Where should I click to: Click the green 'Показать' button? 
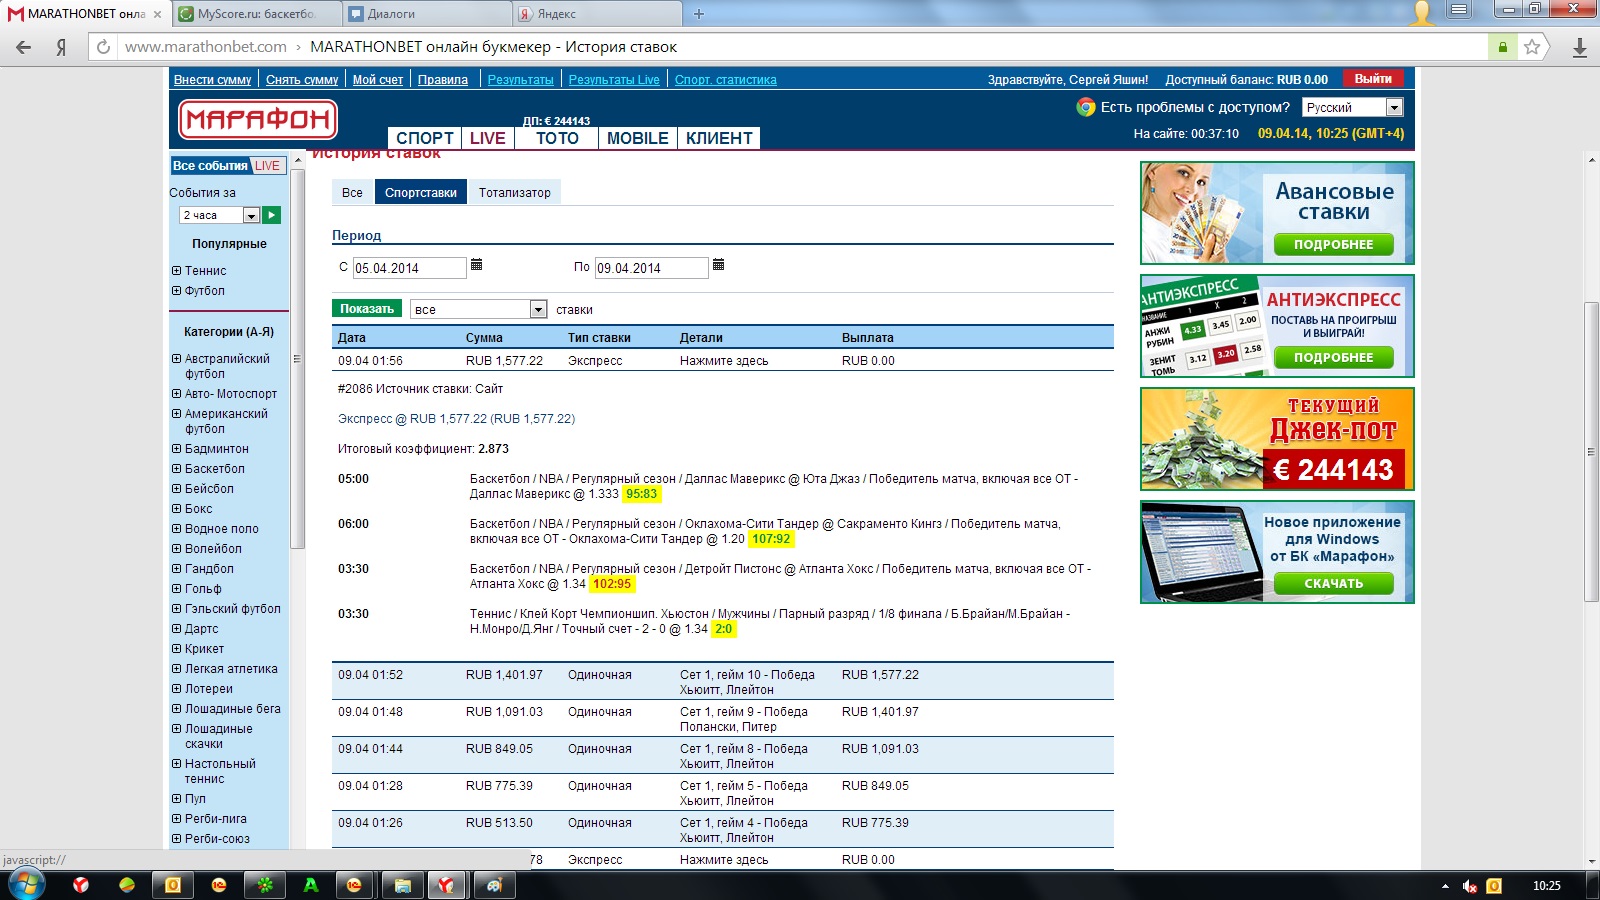pos(367,309)
